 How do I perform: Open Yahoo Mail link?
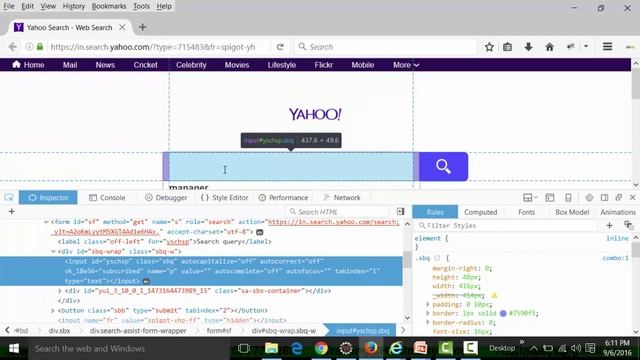(70, 65)
